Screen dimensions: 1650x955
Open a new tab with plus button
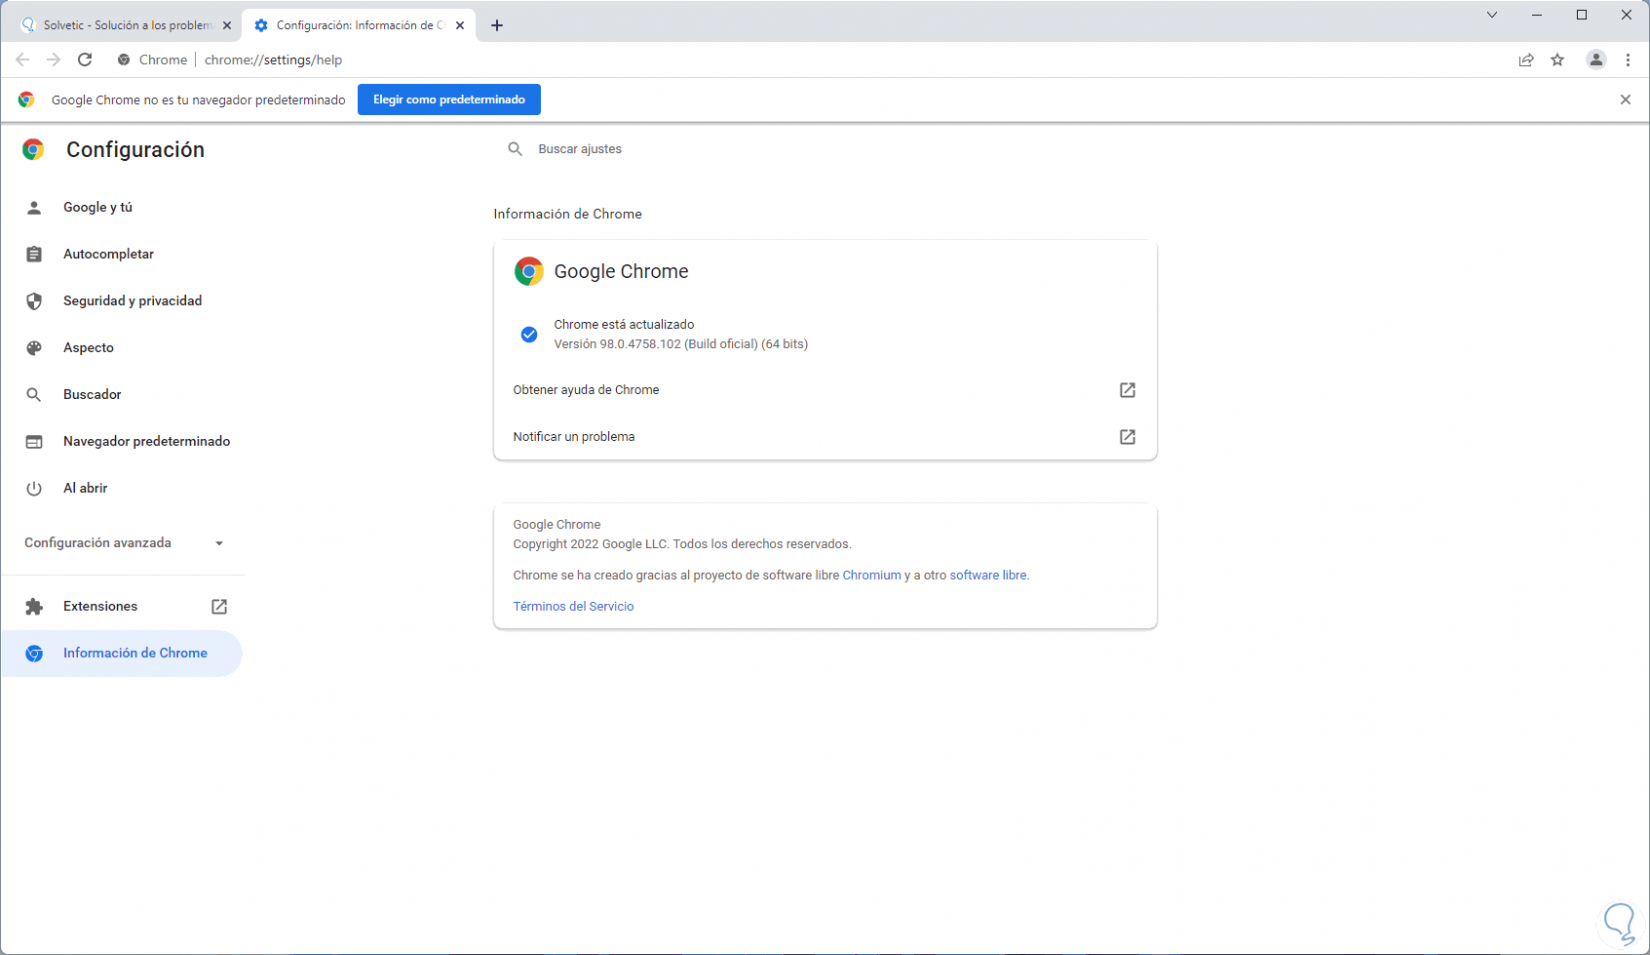(x=497, y=26)
